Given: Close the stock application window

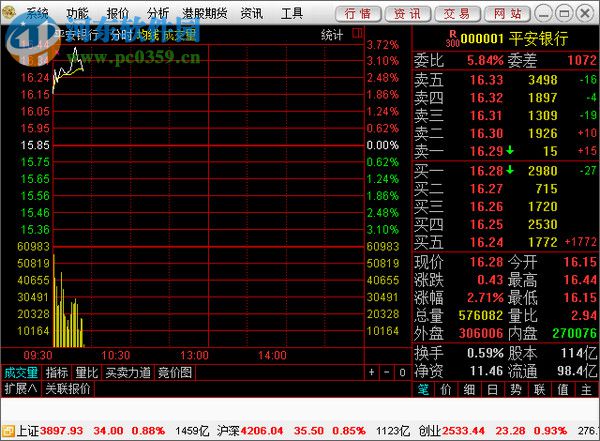Looking at the screenshot, I should (x=585, y=14).
